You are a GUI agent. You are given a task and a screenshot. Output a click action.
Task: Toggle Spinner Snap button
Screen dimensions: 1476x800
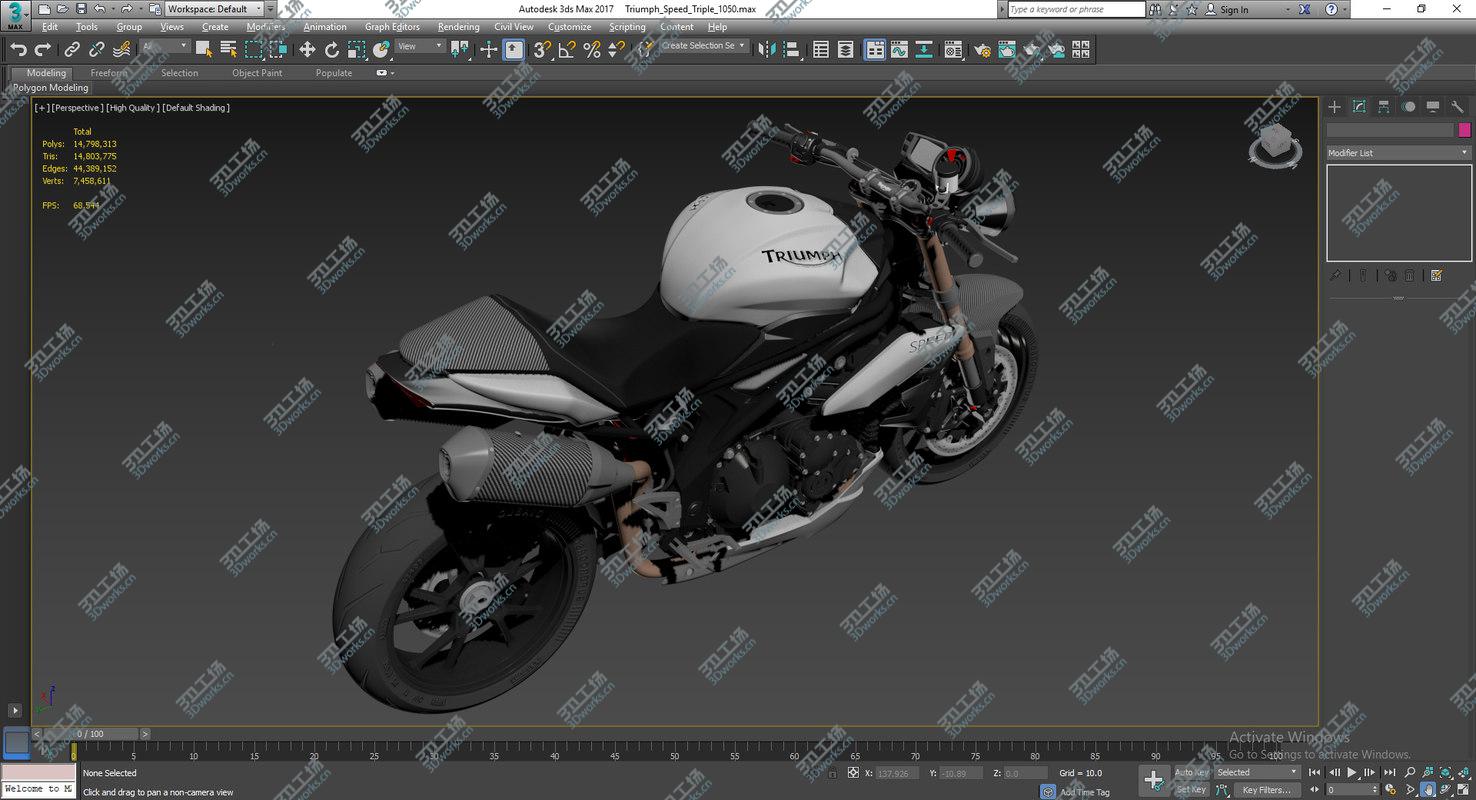point(616,49)
